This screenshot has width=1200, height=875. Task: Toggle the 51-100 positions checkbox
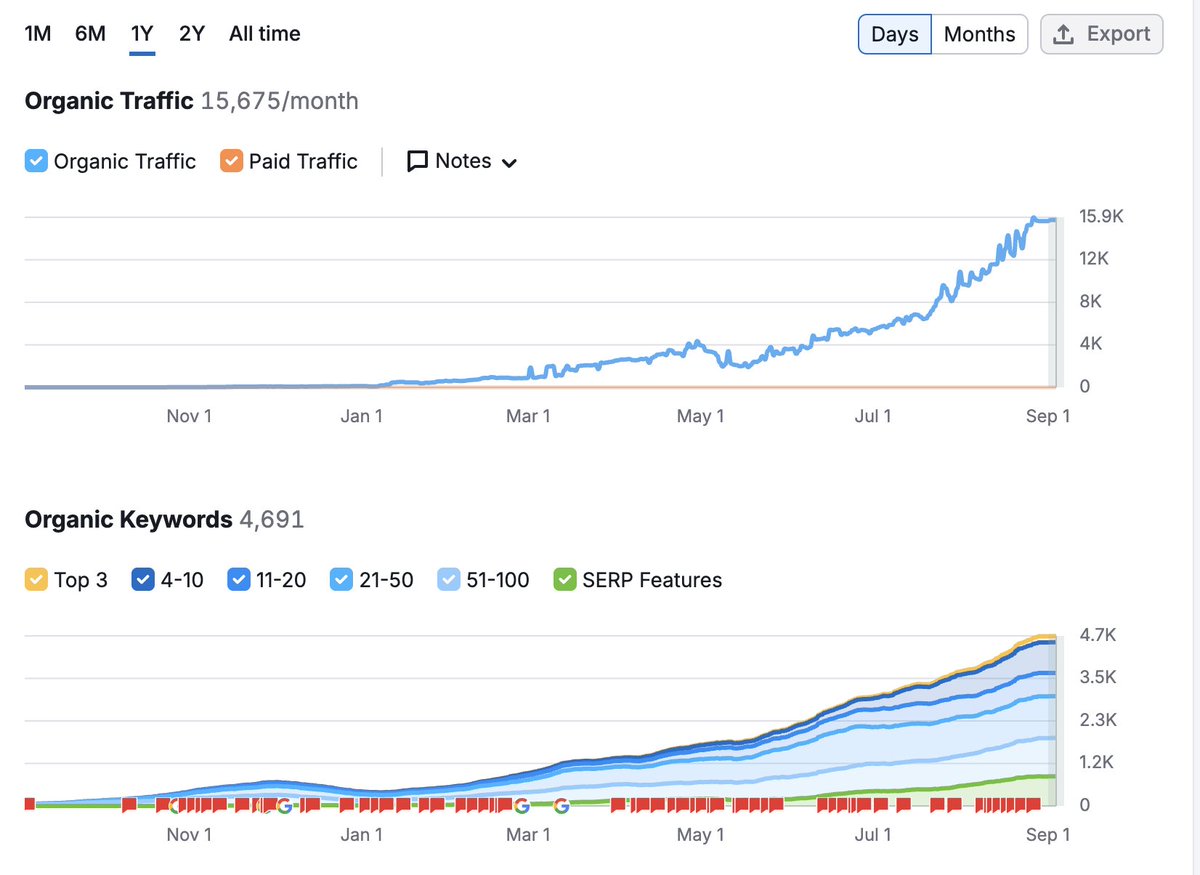coord(446,579)
